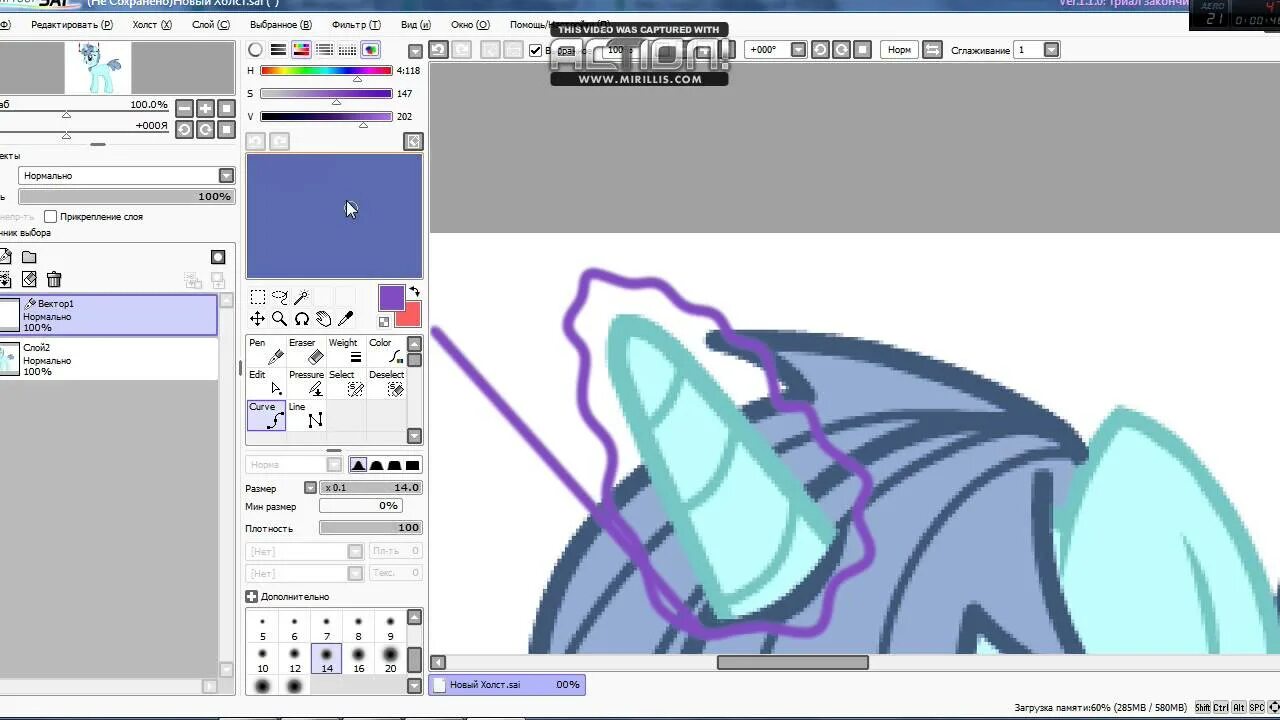The image size is (1280, 720).
Task: Open the second [Нет] texture dropdown
Action: point(355,573)
